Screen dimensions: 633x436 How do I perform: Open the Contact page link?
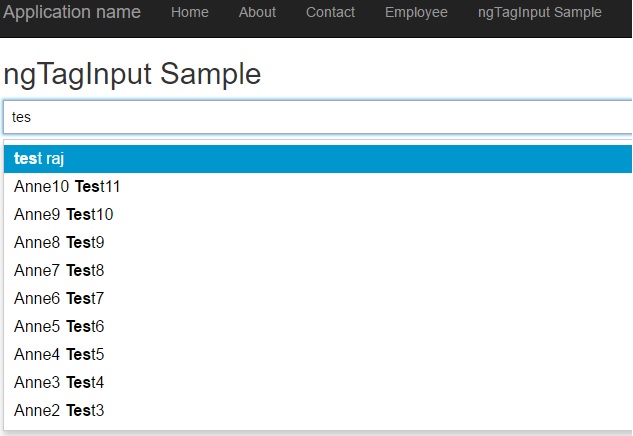coord(330,13)
